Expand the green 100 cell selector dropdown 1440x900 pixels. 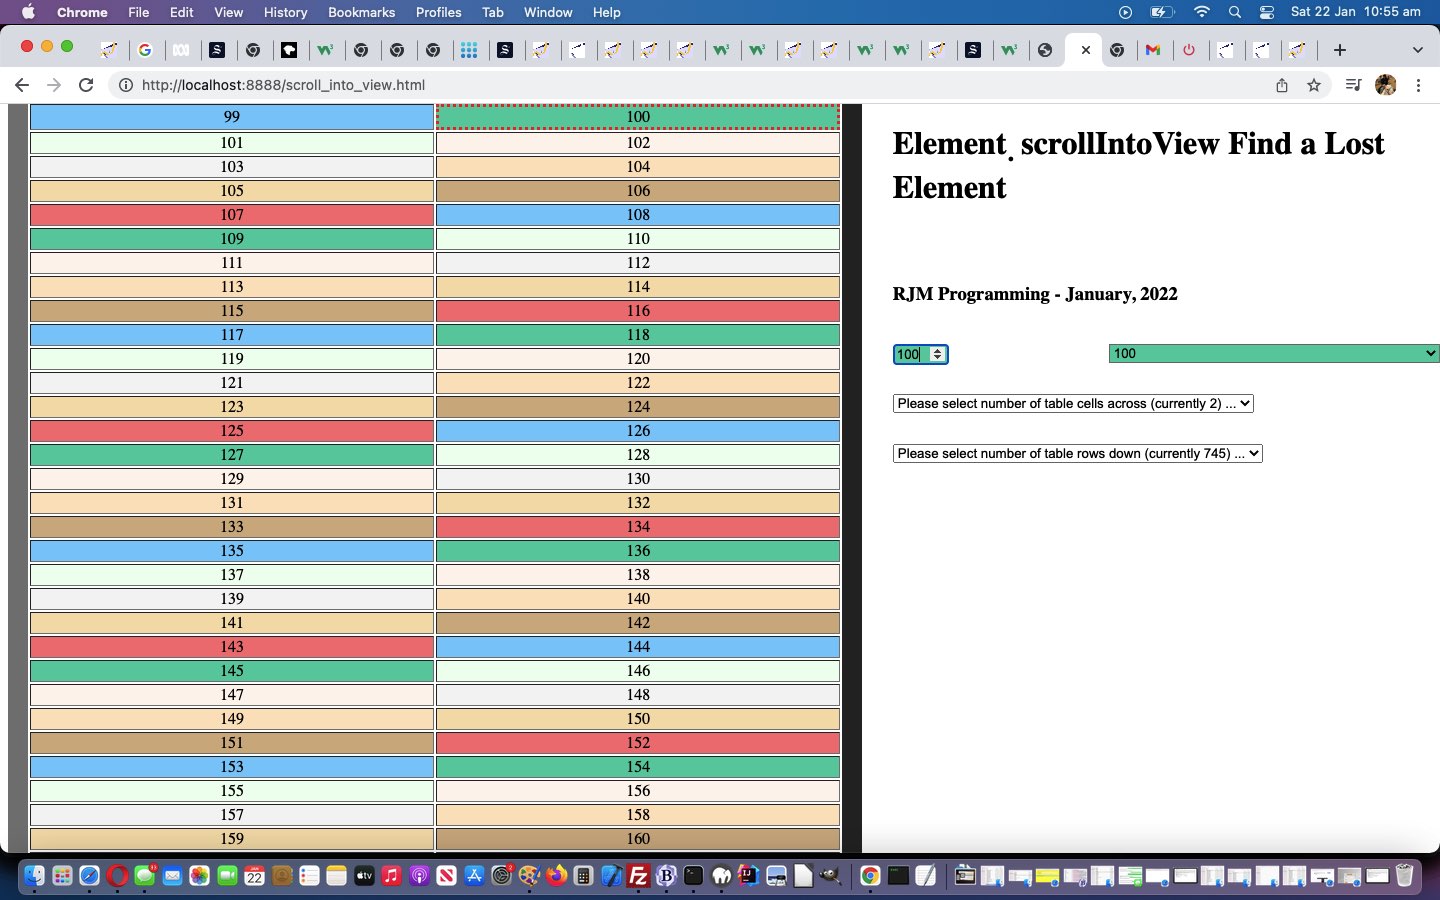(1273, 353)
